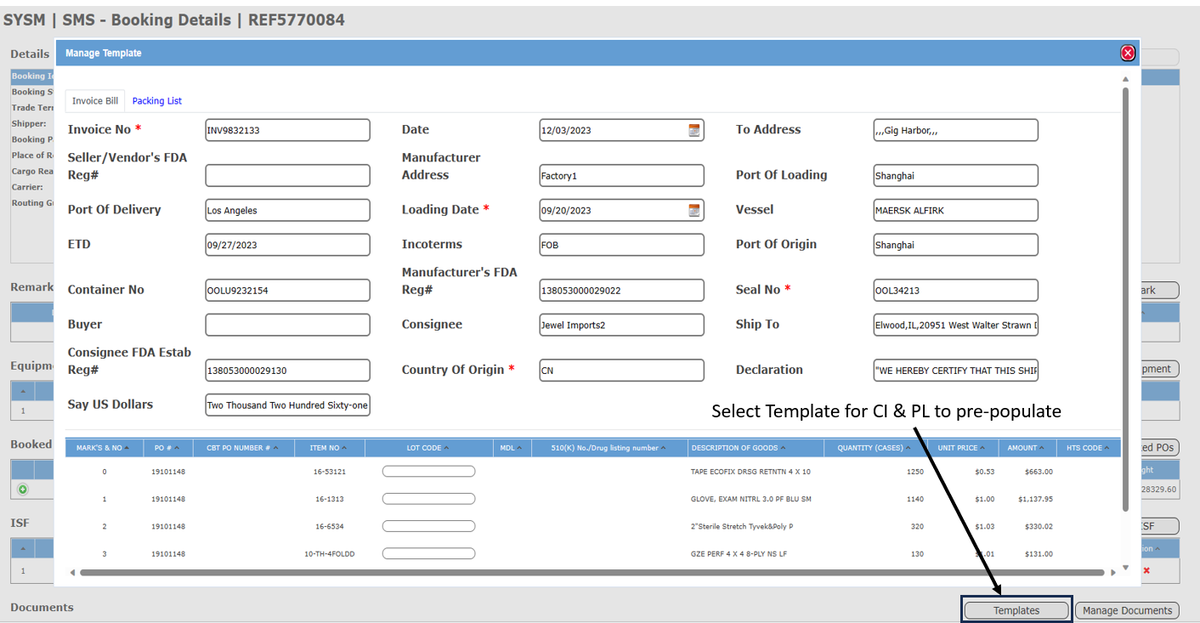This screenshot has height=623, width=1200.
Task: Click the Container No field
Action: click(x=288, y=290)
